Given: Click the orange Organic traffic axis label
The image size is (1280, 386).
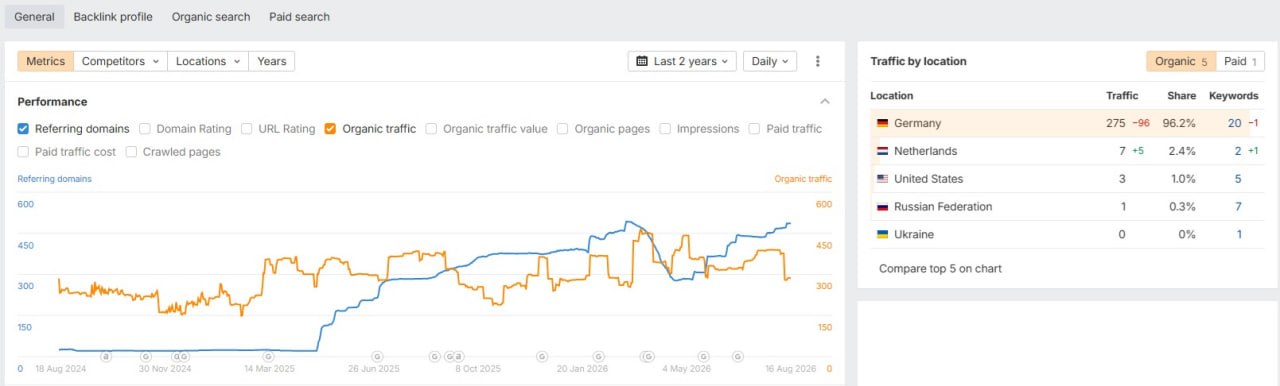Looking at the screenshot, I should click(803, 179).
